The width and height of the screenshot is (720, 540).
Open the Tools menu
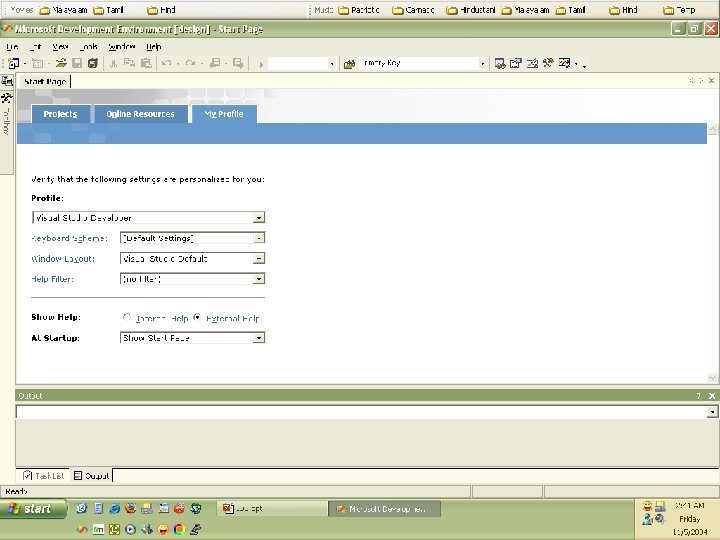tap(88, 46)
